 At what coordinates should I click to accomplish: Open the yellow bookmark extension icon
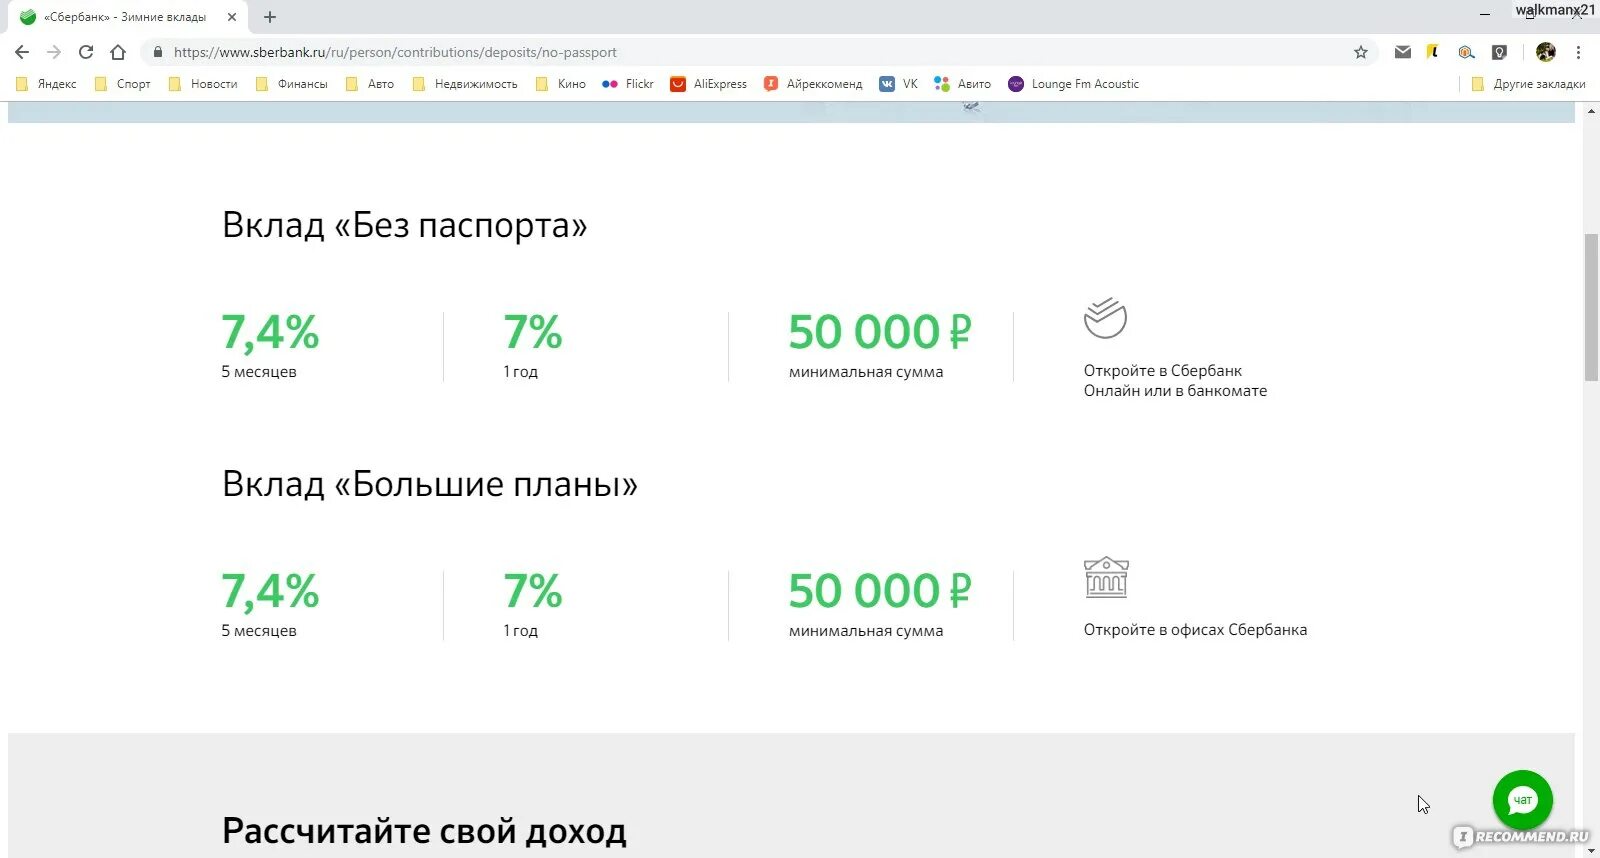click(1434, 52)
